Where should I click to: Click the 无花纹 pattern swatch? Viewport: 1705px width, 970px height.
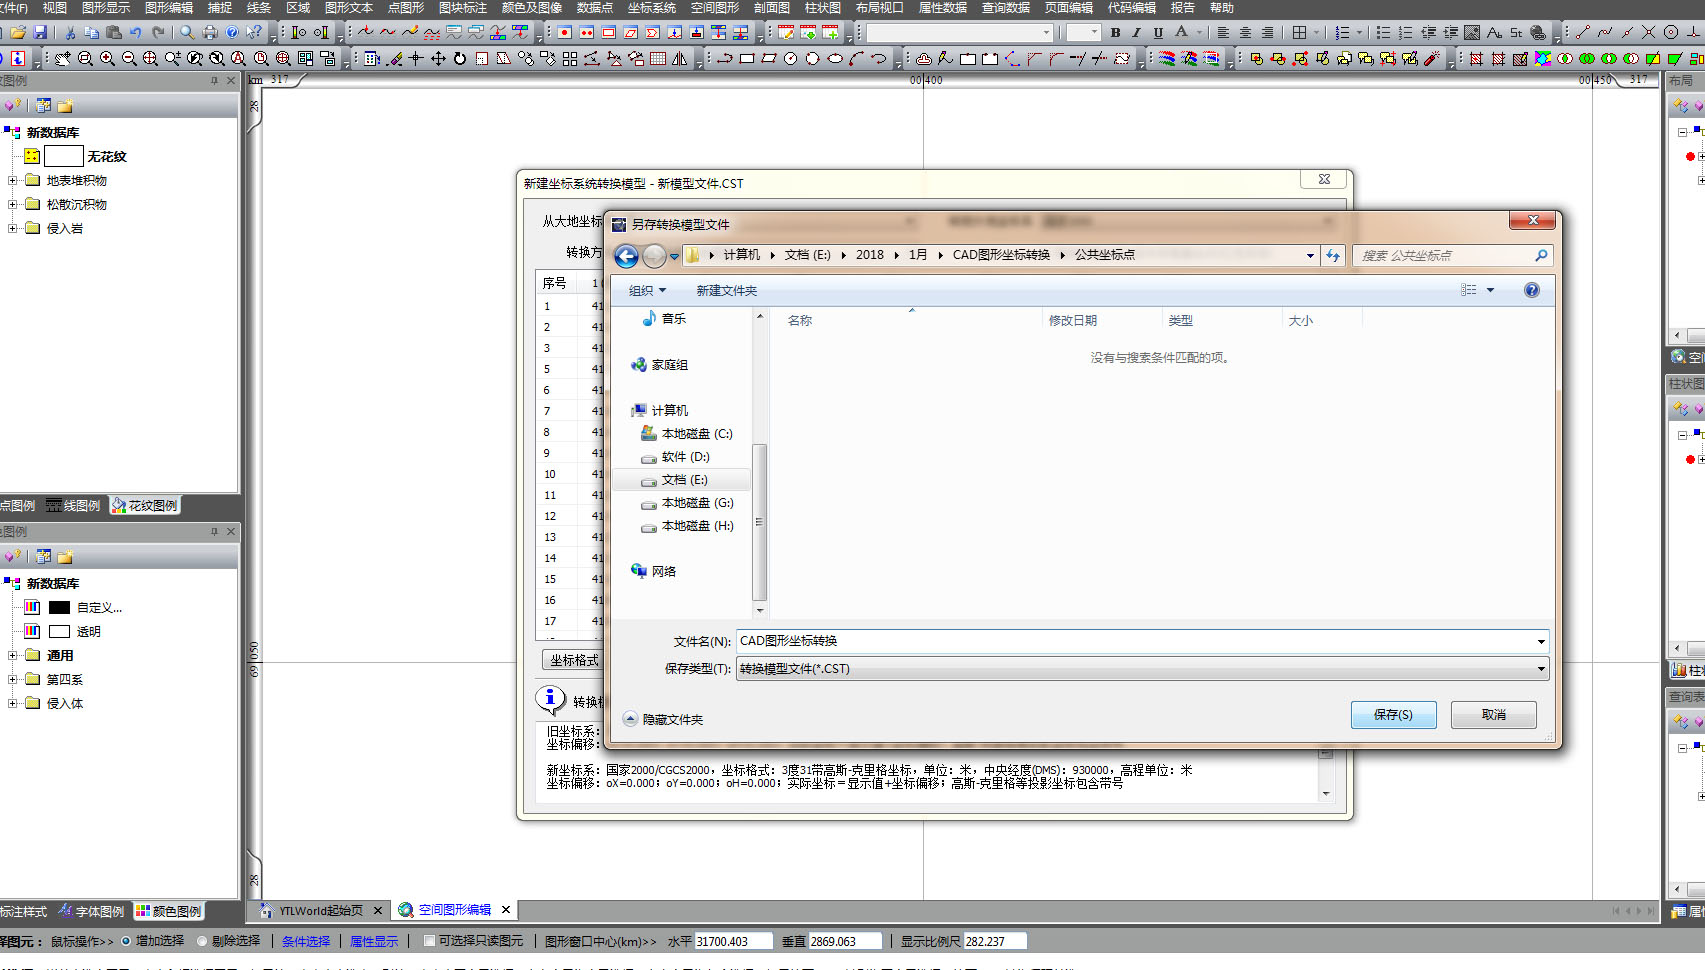(x=63, y=157)
